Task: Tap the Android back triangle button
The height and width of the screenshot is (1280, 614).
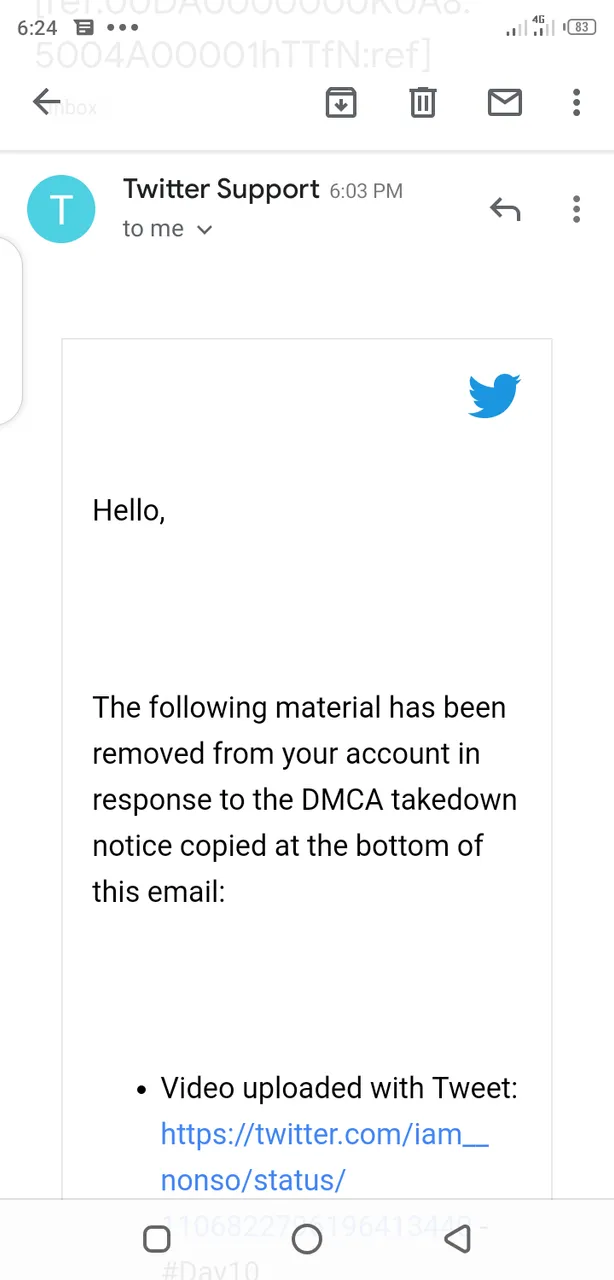Action: [457, 1240]
